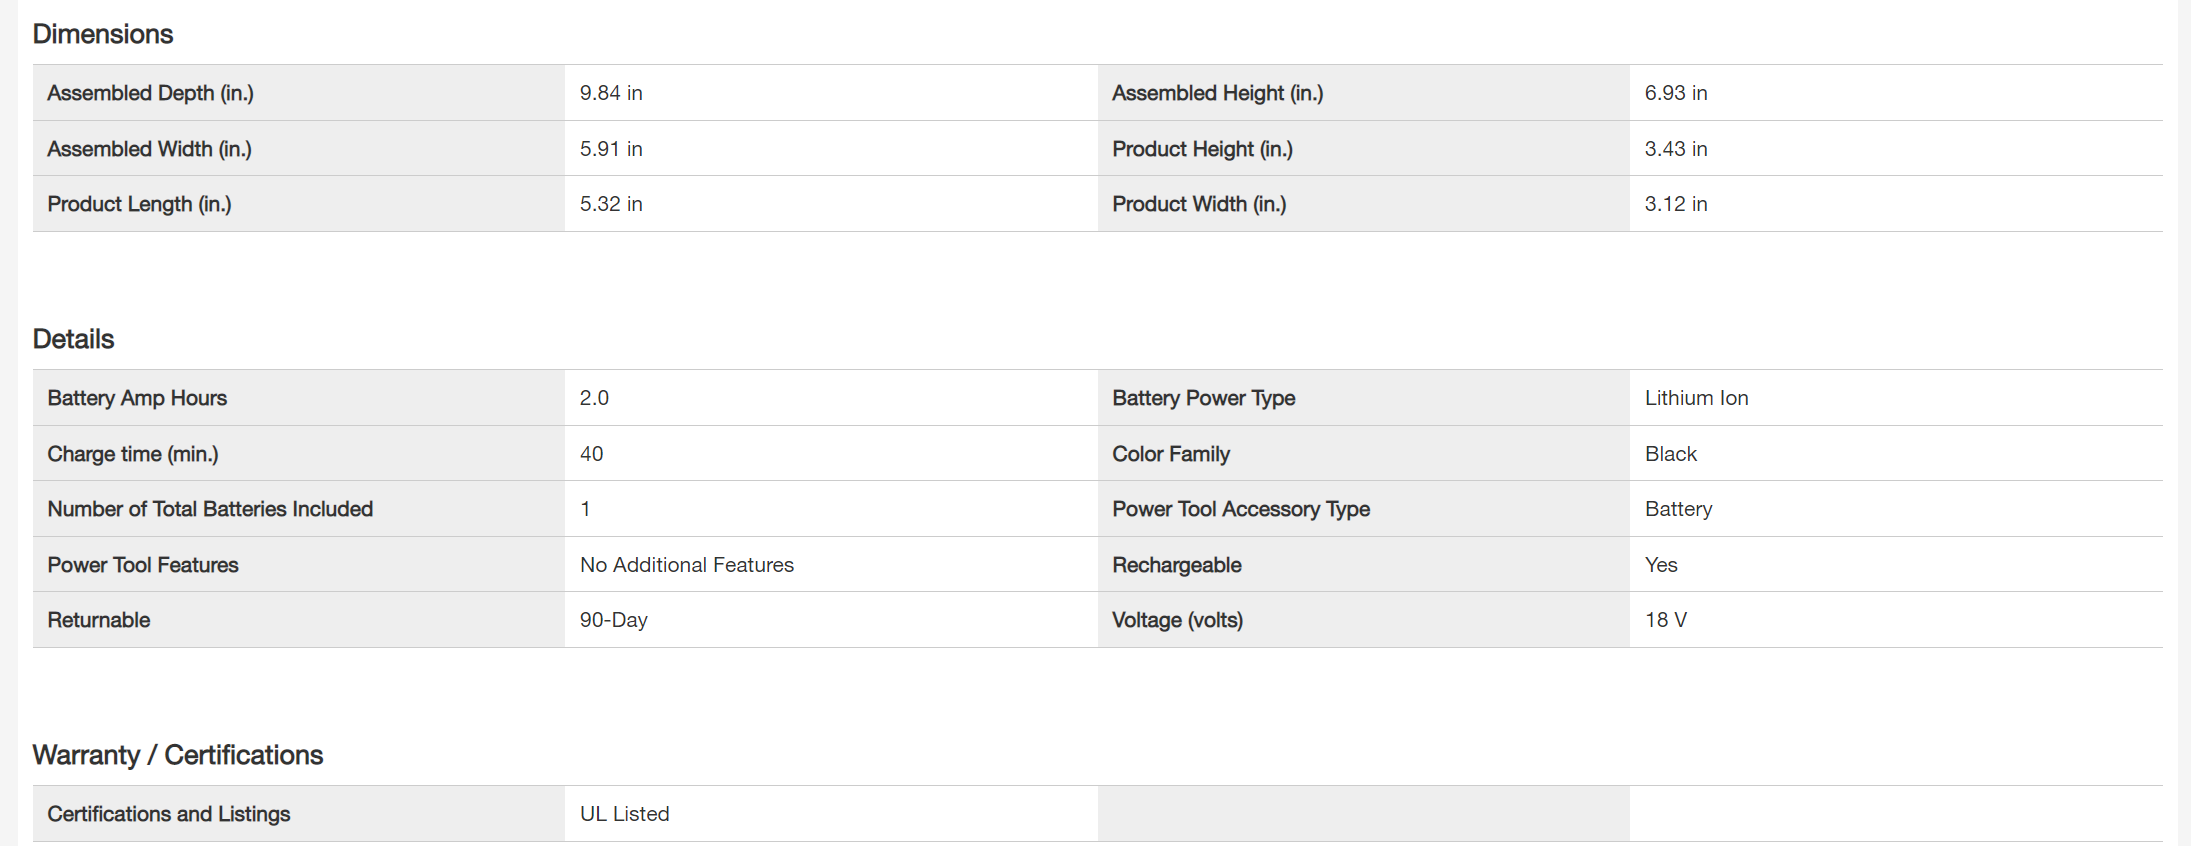Click the Warranty / Certifications heading
This screenshot has width=2191, height=846.
(178, 755)
